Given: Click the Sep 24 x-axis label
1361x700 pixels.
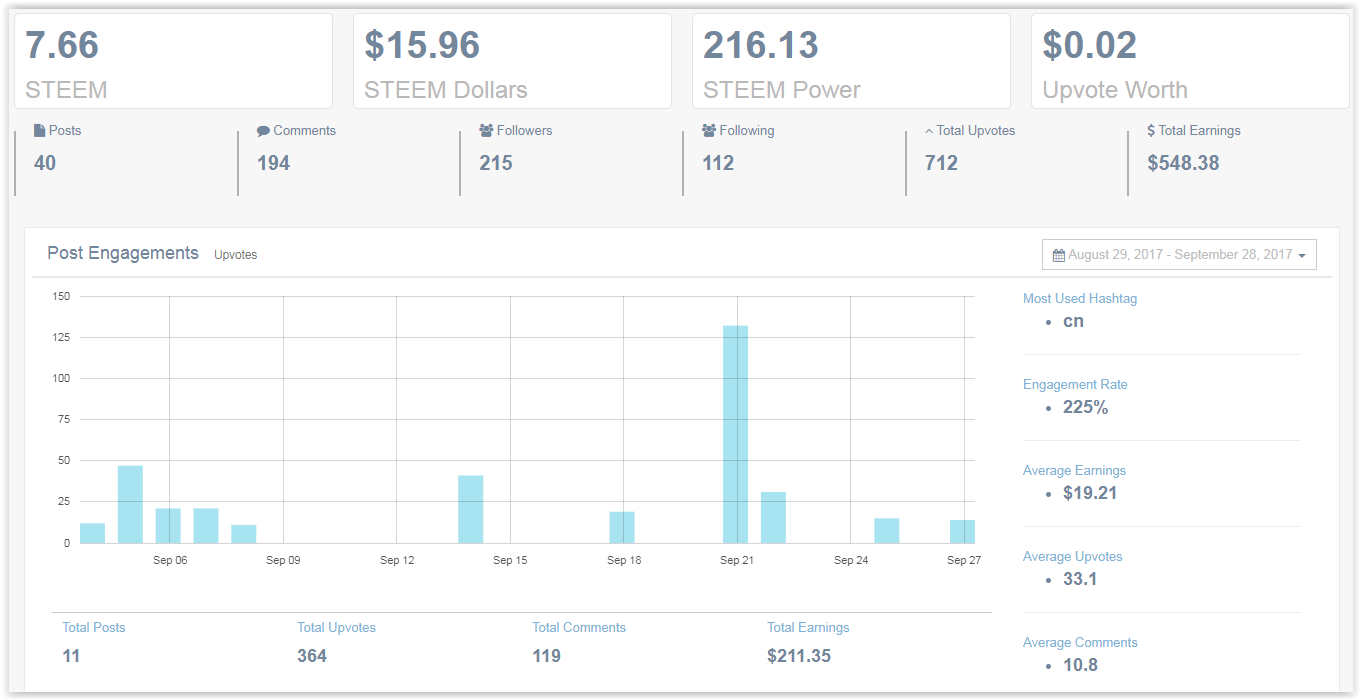Looking at the screenshot, I should click(851, 560).
